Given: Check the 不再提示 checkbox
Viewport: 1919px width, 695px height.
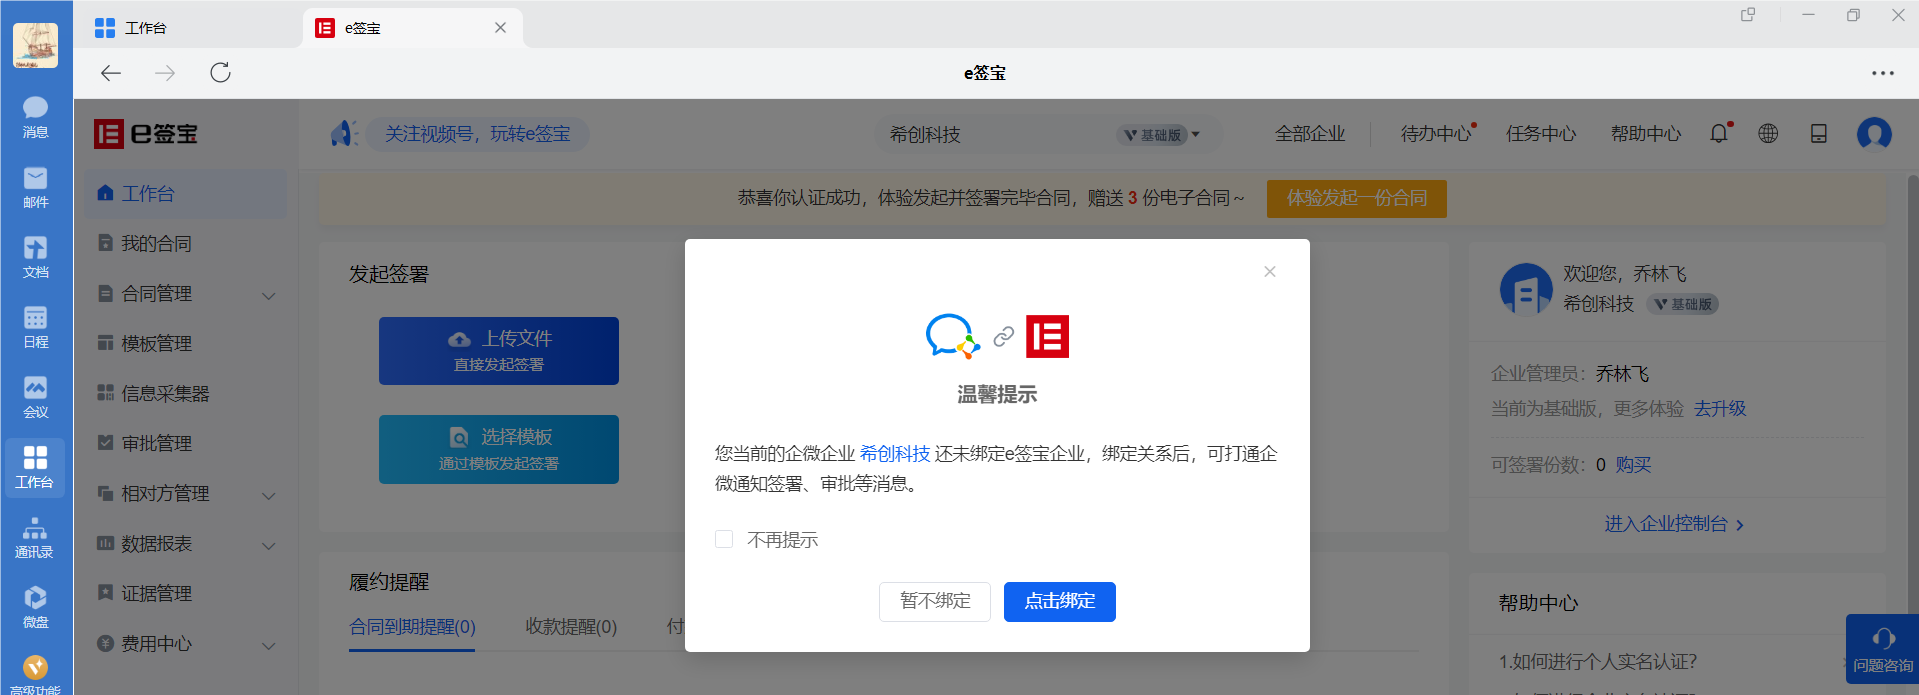Looking at the screenshot, I should tap(724, 540).
